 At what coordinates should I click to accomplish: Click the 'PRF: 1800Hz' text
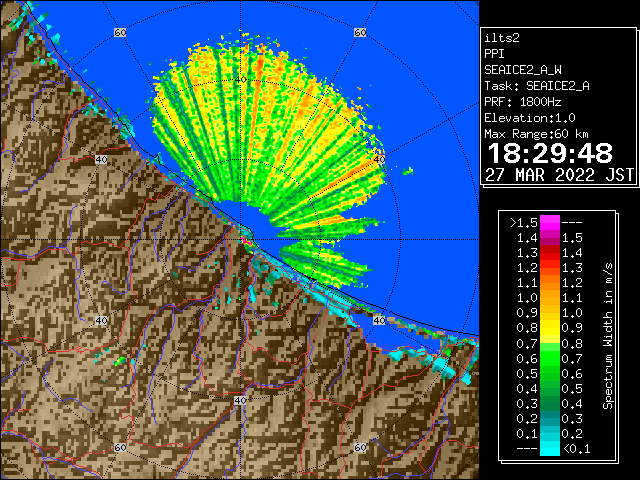click(x=523, y=102)
